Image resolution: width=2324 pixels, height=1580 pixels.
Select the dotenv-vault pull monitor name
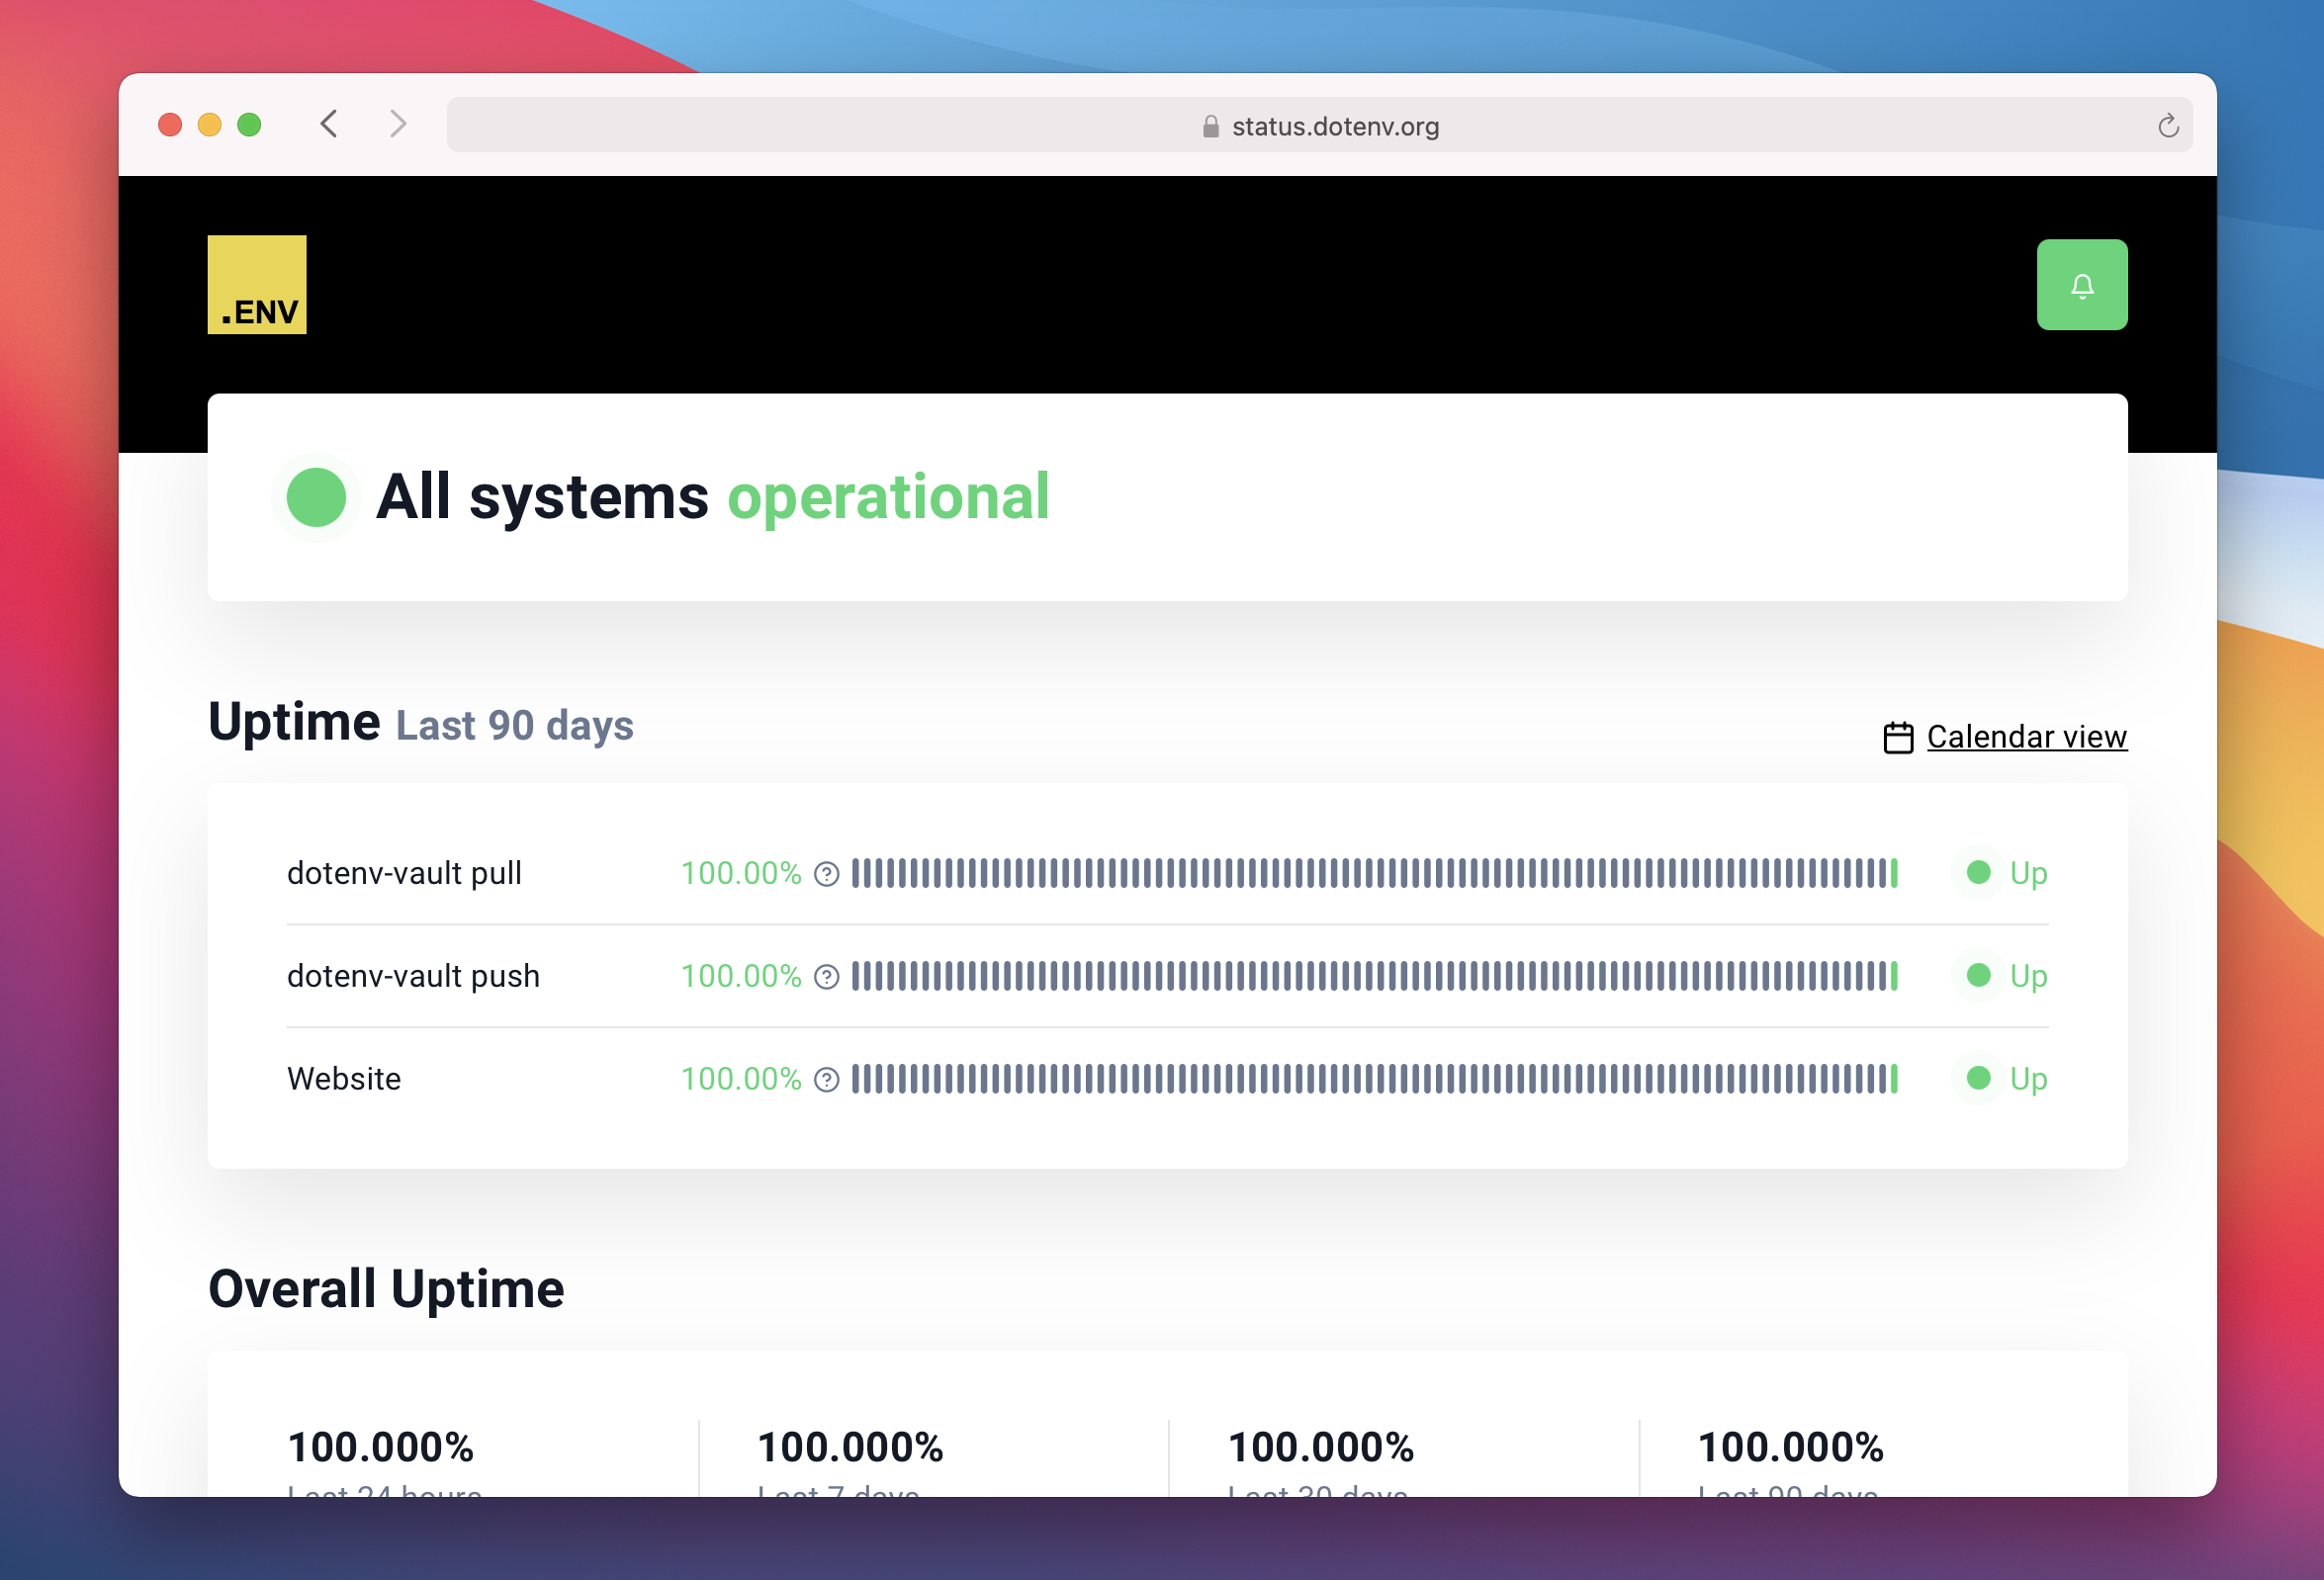pyautogui.click(x=404, y=874)
